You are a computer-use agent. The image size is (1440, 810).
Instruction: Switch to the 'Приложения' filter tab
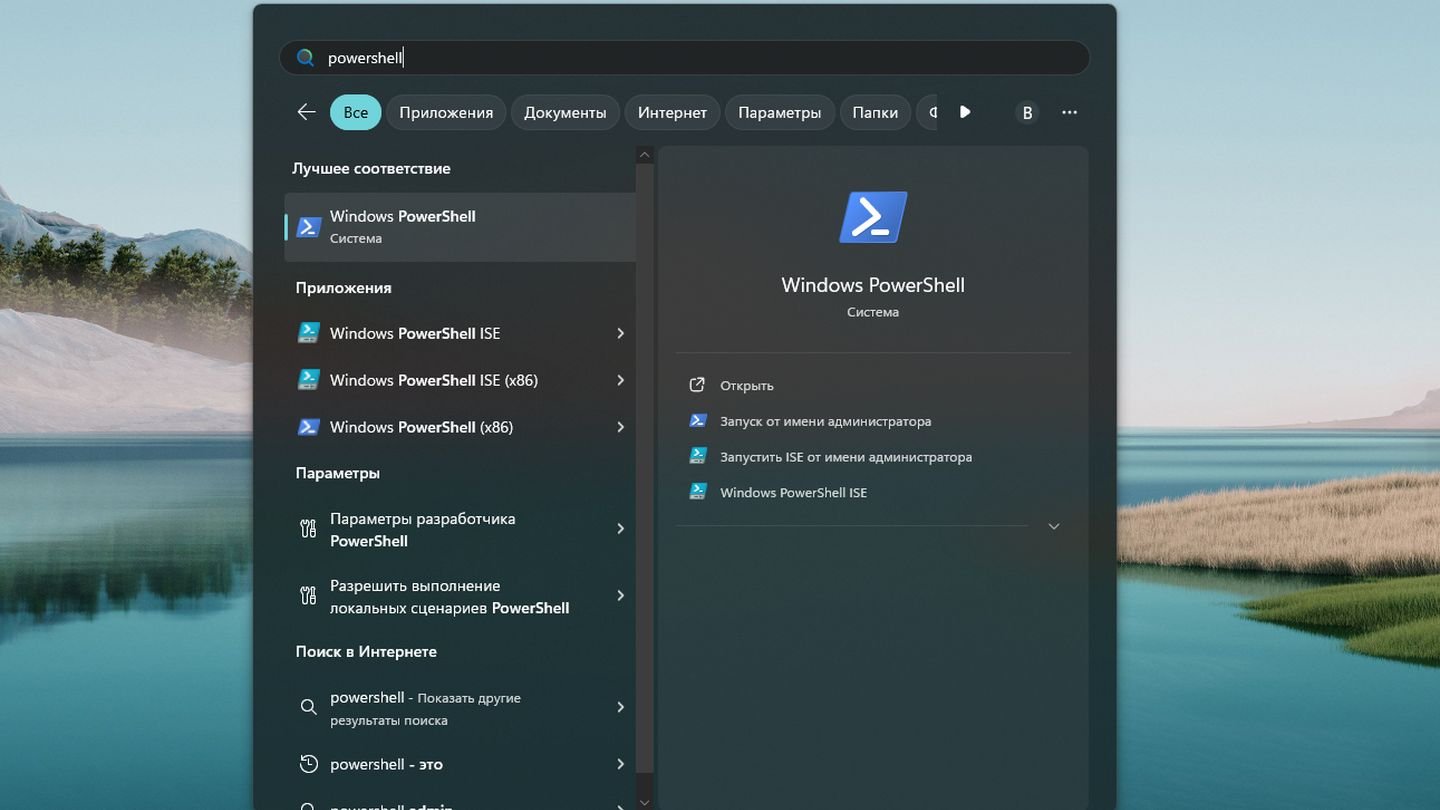pos(446,112)
